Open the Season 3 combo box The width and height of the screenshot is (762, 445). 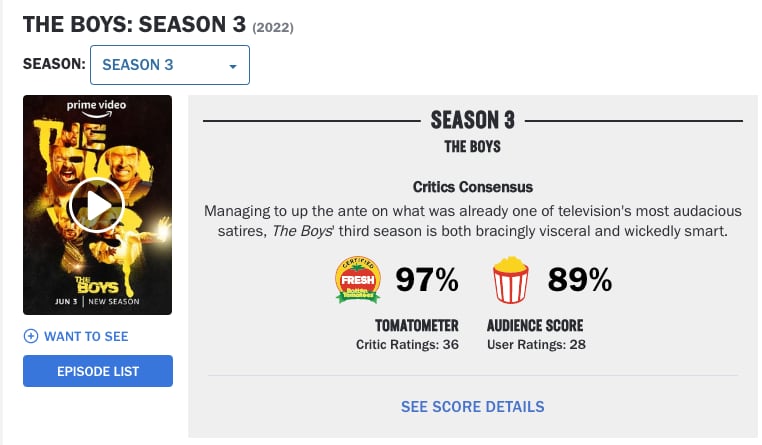click(169, 65)
